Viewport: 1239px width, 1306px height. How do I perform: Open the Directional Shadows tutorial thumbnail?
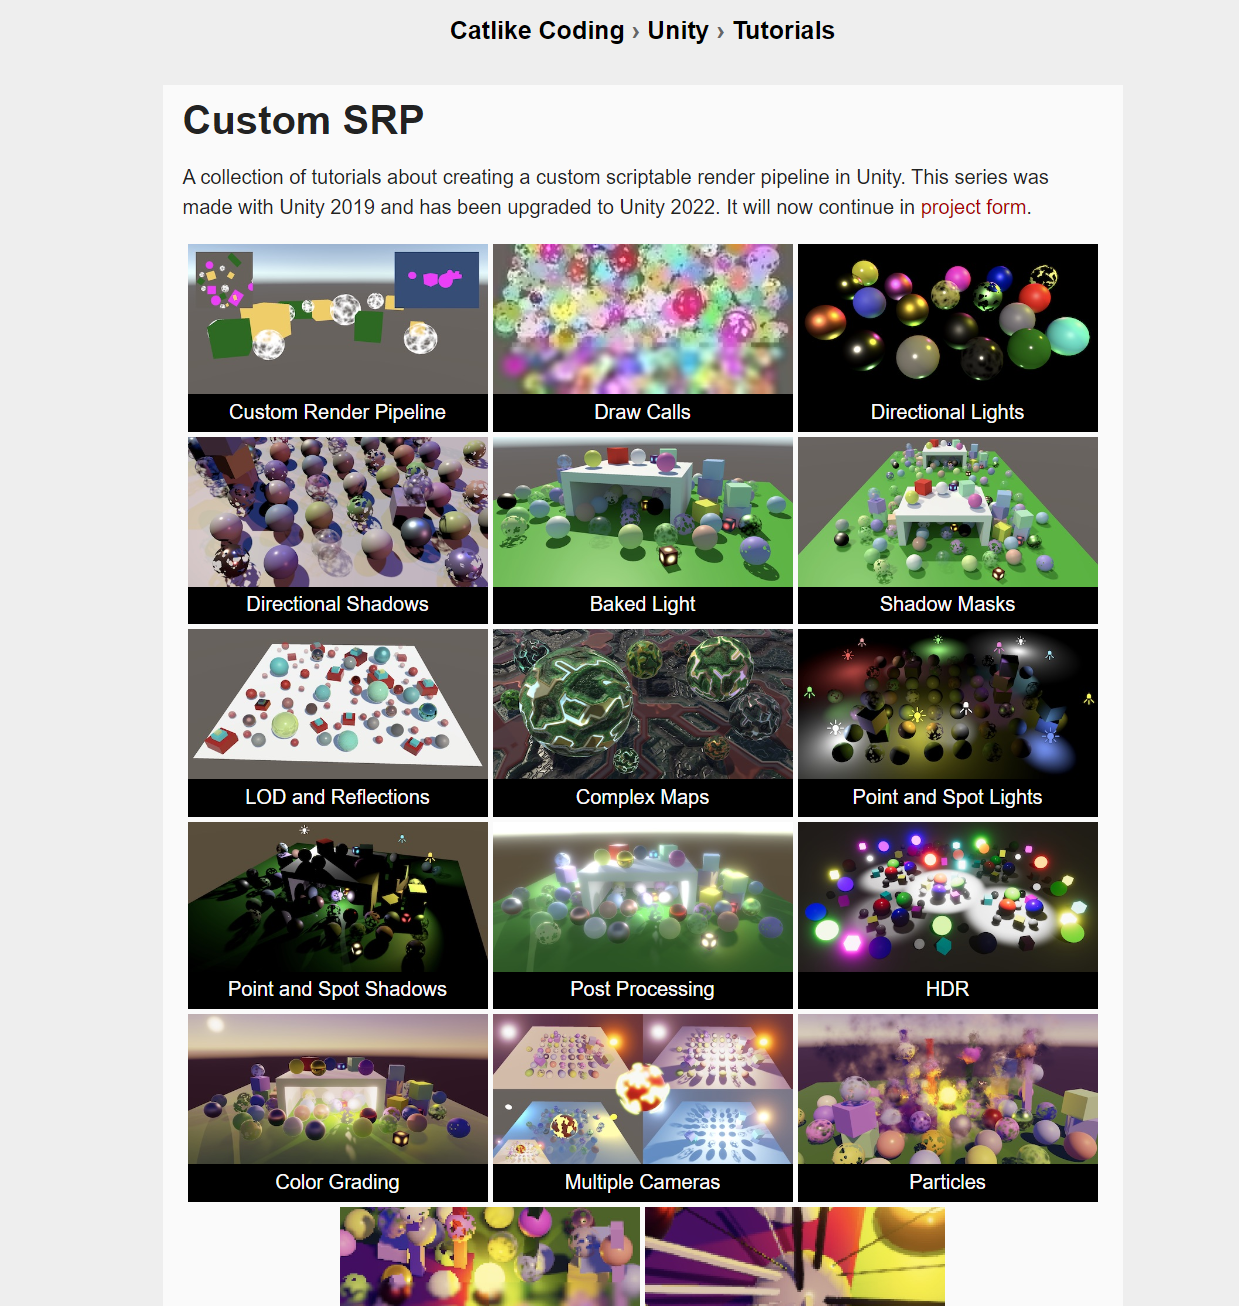(338, 530)
